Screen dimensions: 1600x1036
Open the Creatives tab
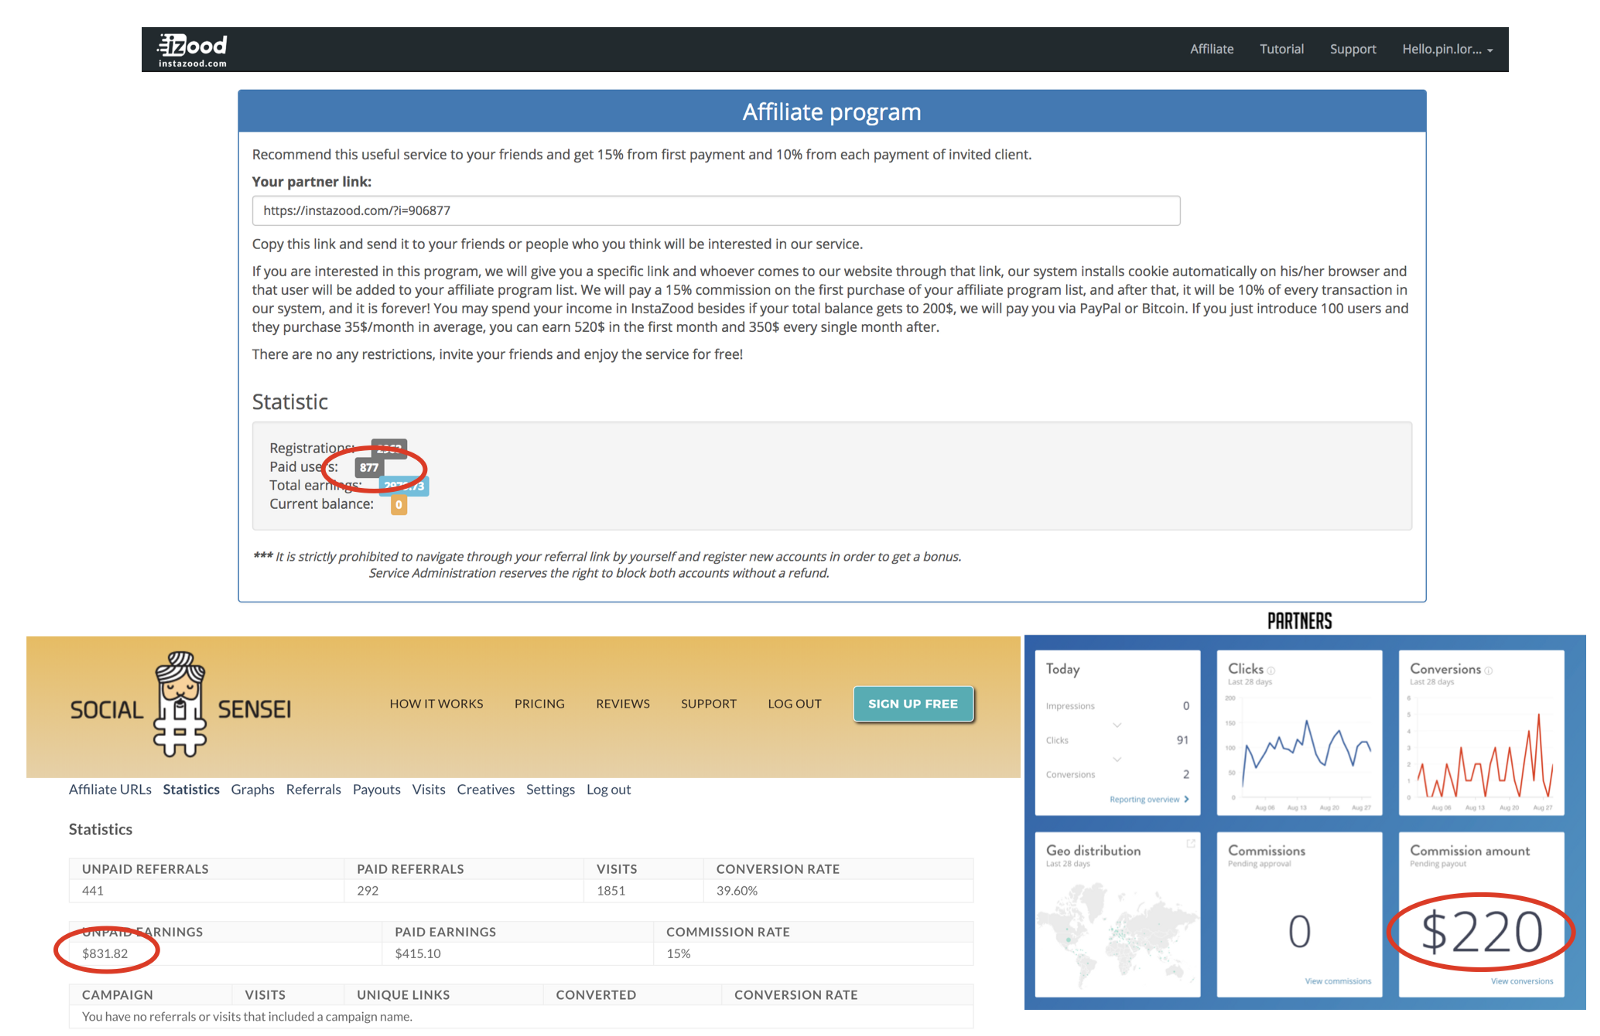coord(486,790)
